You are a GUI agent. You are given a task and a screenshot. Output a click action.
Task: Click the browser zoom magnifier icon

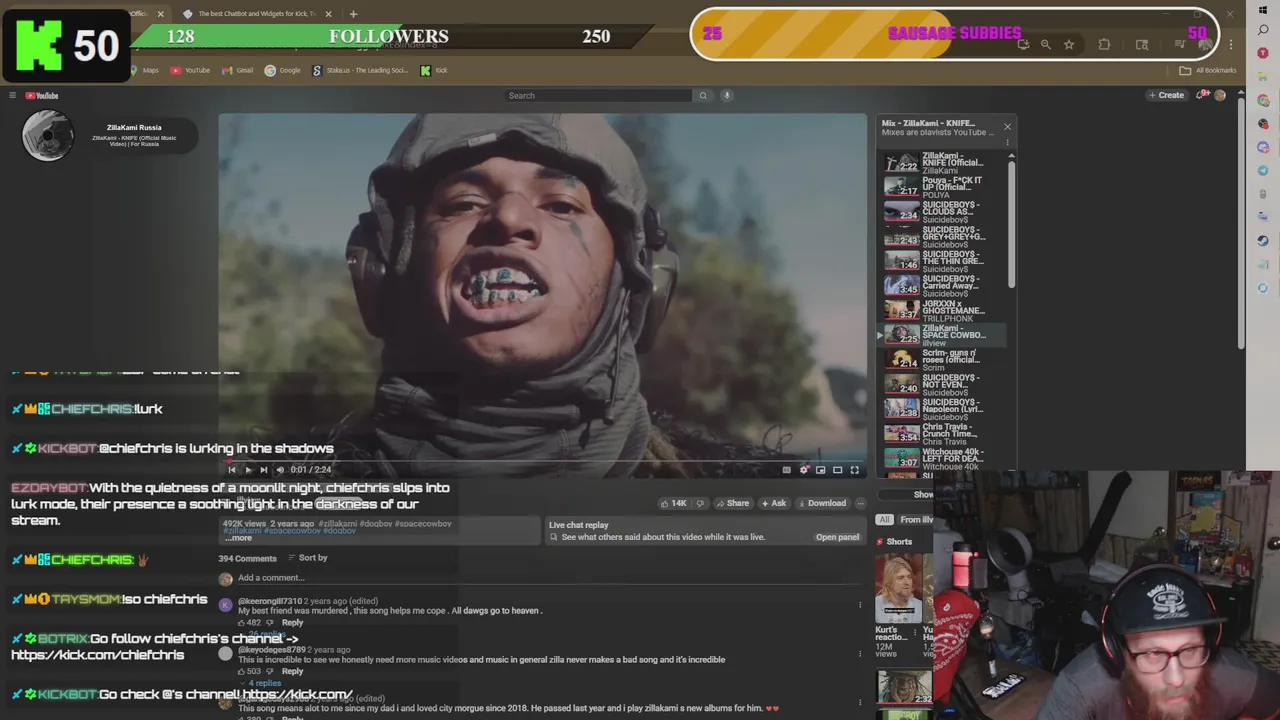1045,45
